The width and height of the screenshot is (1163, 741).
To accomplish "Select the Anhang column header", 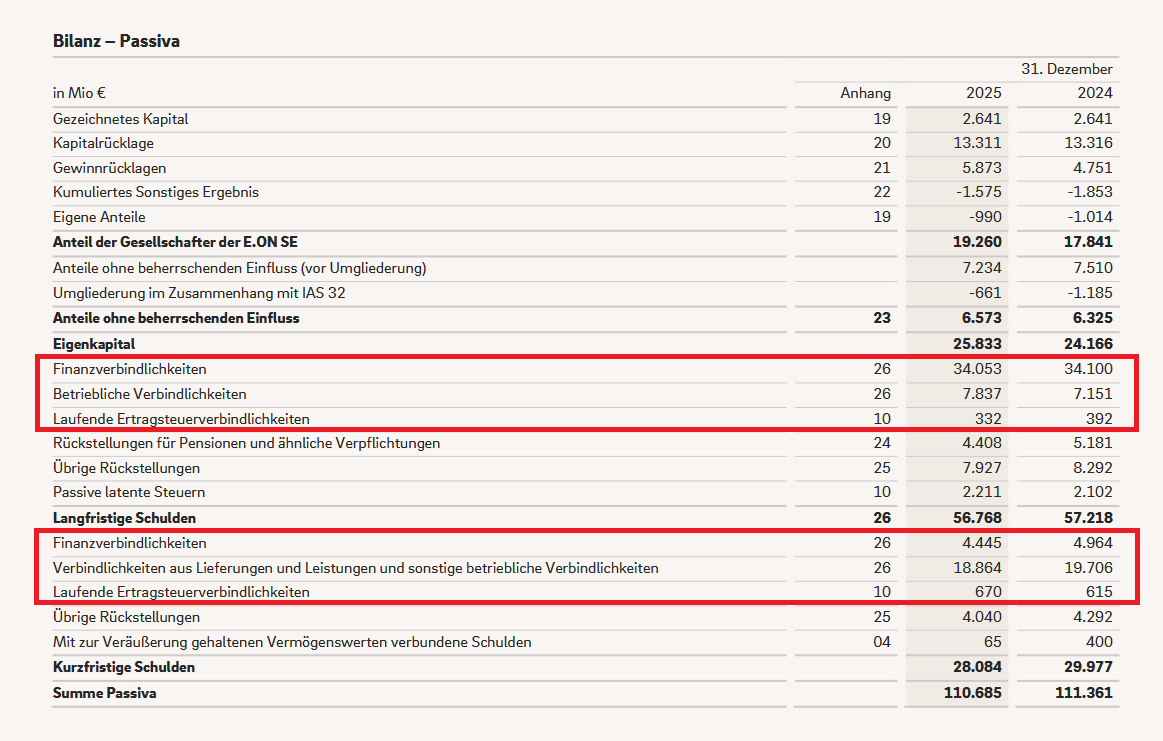I will pos(866,93).
